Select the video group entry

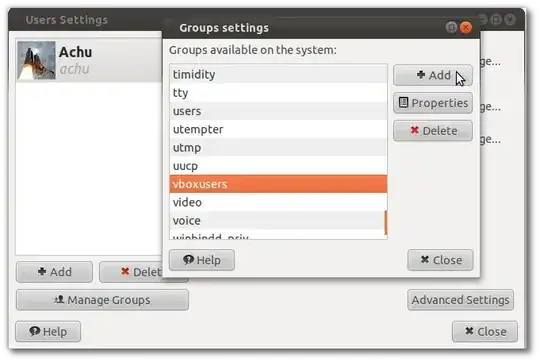(278, 202)
